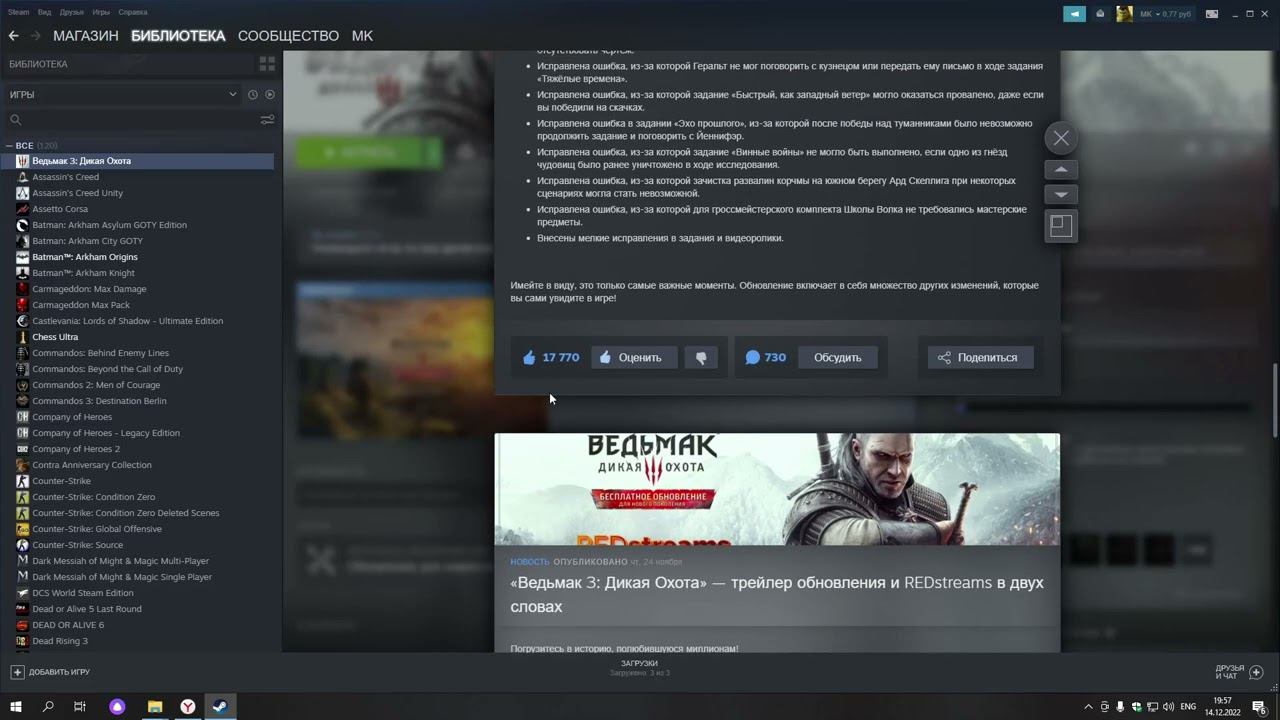Viewport: 1280px width, 720px height.
Task: Switch Steam to Big Picture mode icon
Action: click(1212, 14)
